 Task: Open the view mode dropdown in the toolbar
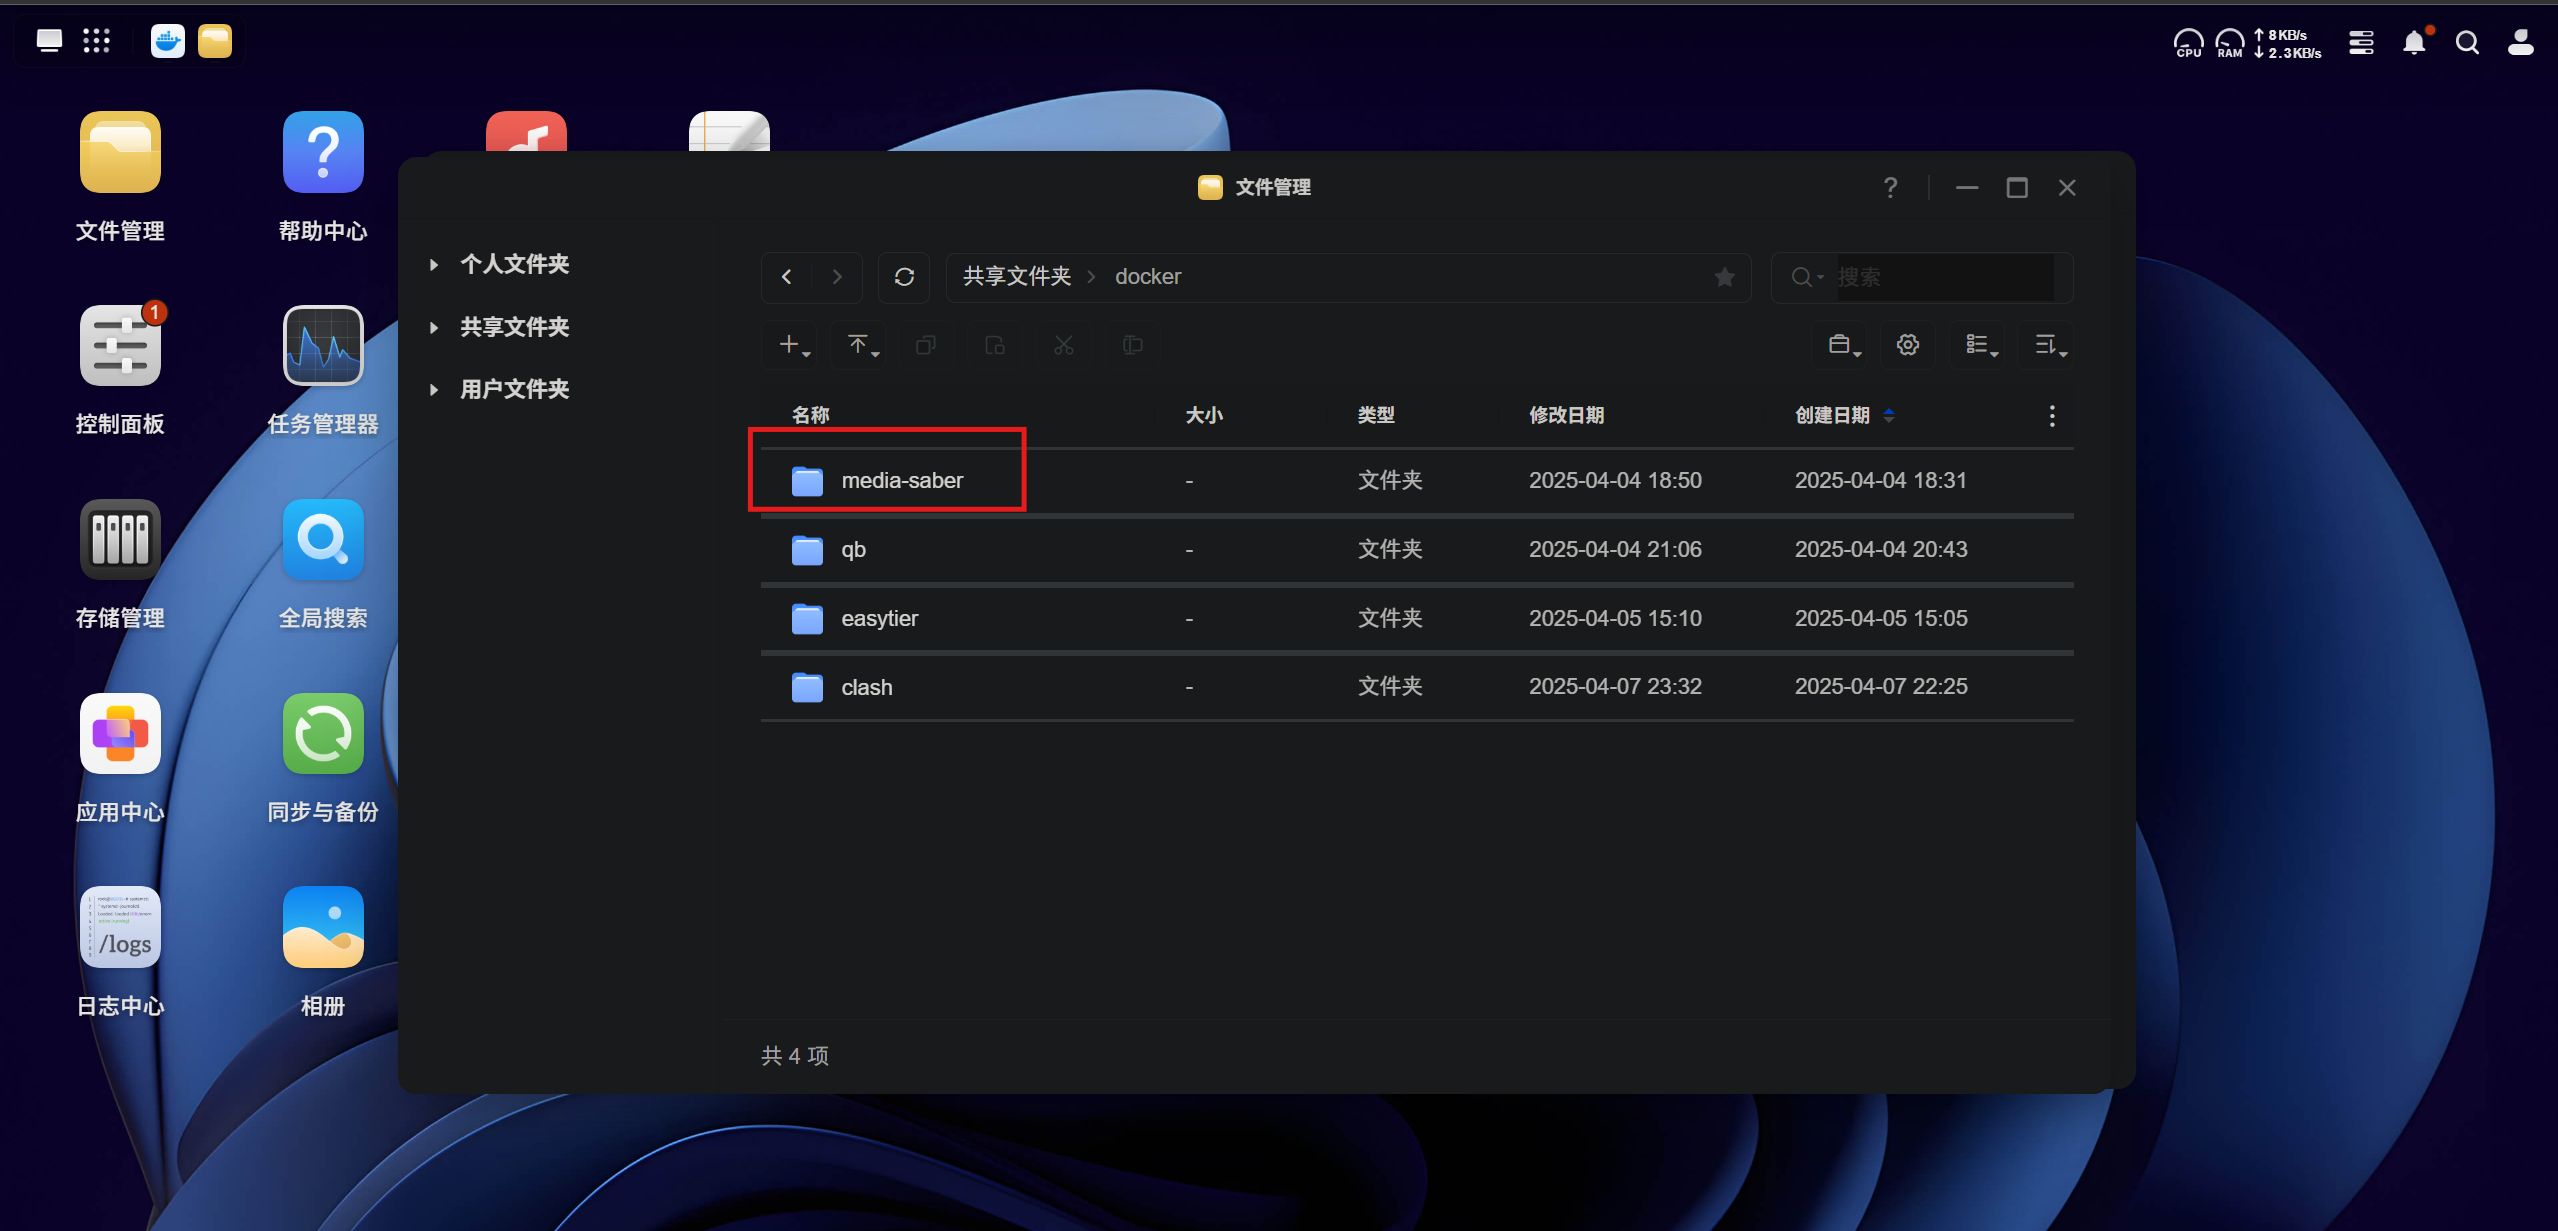click(1978, 345)
